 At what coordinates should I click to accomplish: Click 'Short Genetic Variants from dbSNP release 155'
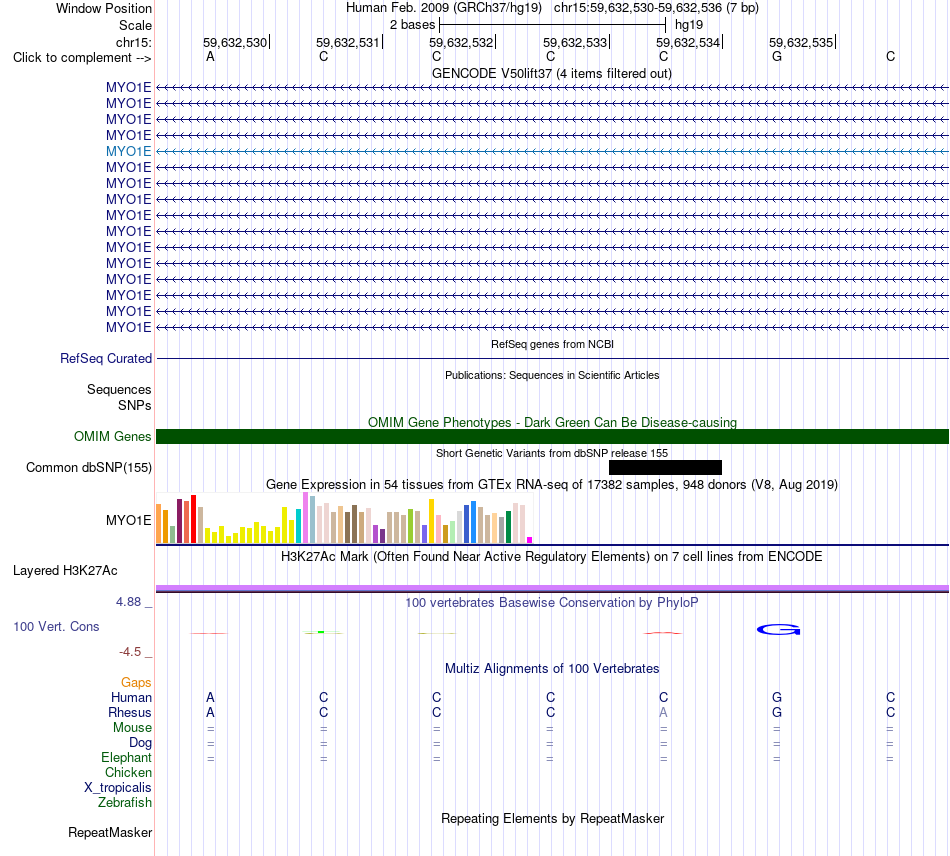tap(552, 453)
